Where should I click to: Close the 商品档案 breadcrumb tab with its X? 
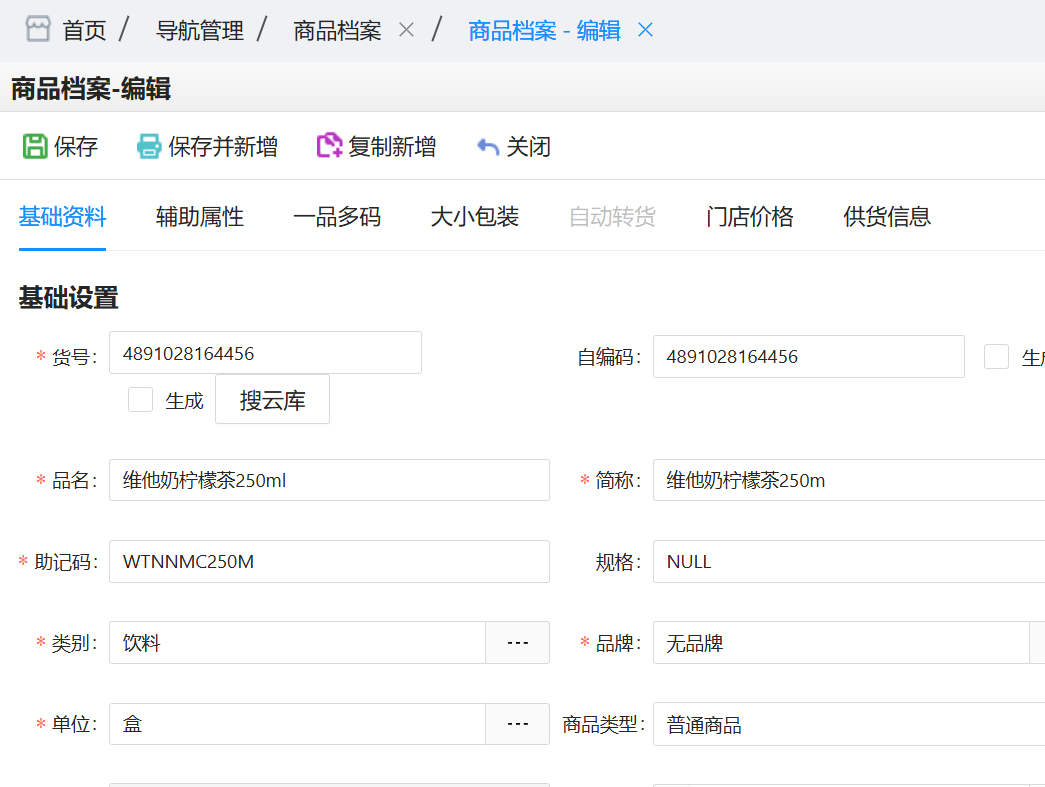[x=406, y=29]
